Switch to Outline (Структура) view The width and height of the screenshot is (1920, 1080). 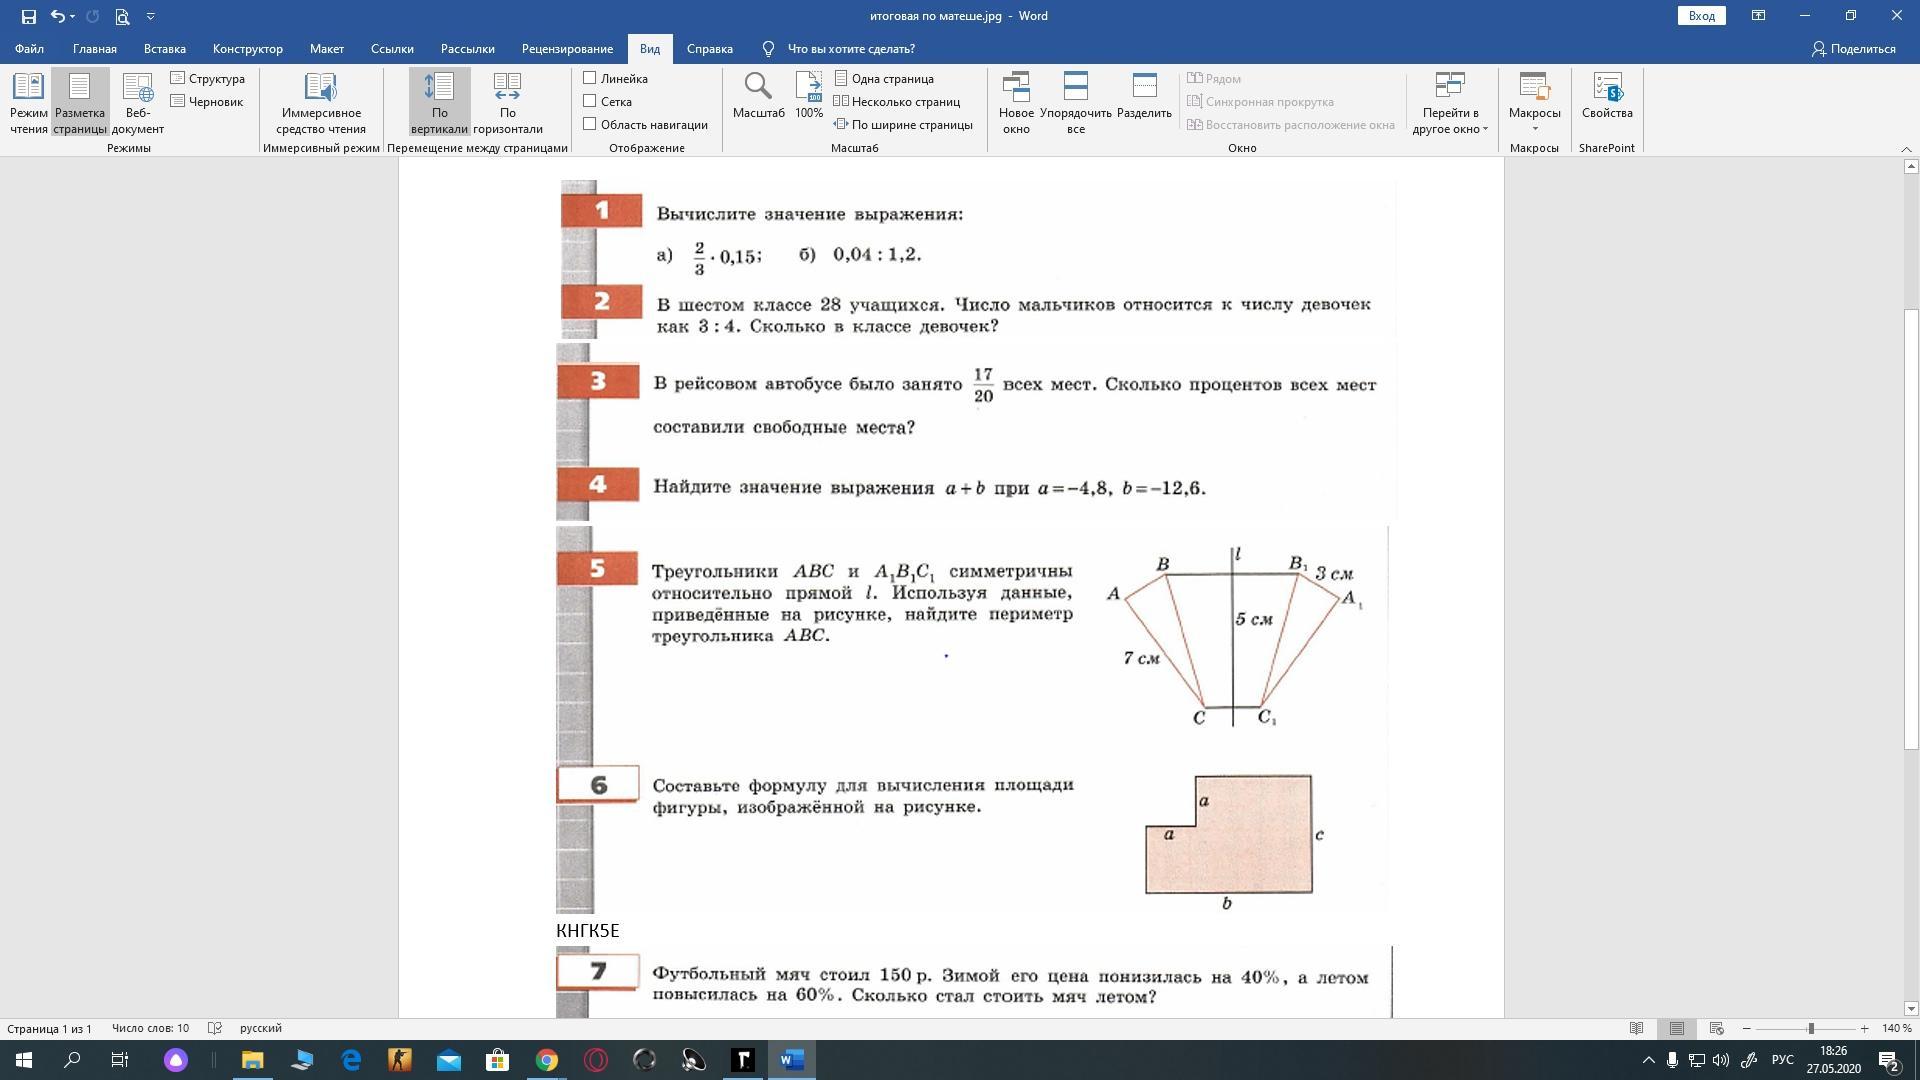coord(208,78)
